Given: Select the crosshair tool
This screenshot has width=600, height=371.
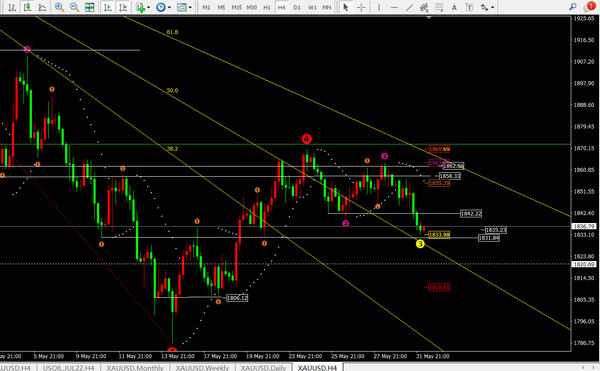Looking at the screenshot, I should pos(361,7).
